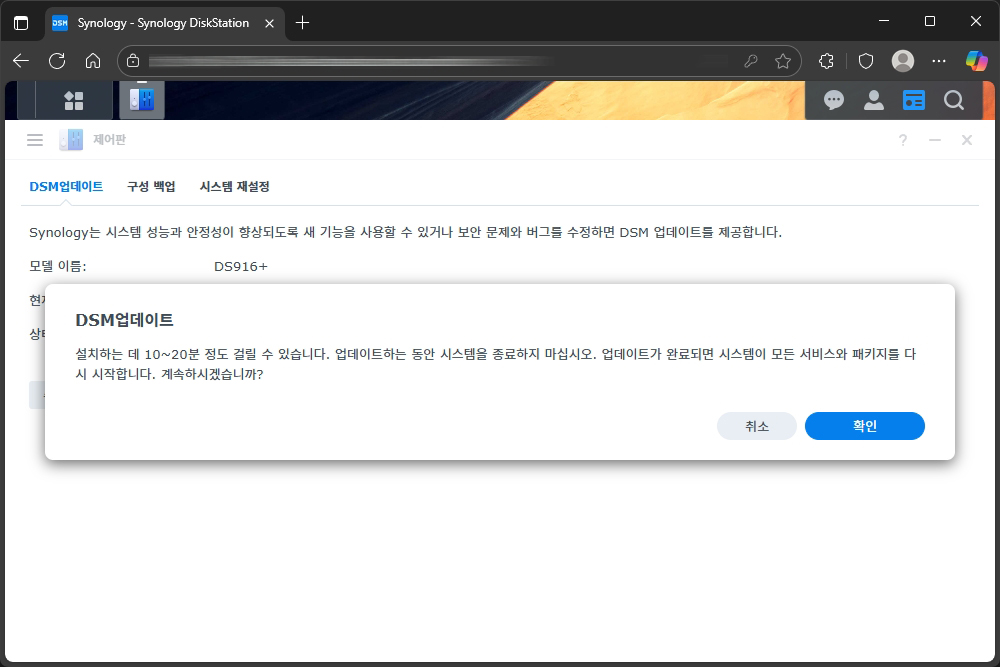1000x667 pixels.
Task: Open the DSM user options icon
Action: pyautogui.click(x=874, y=100)
